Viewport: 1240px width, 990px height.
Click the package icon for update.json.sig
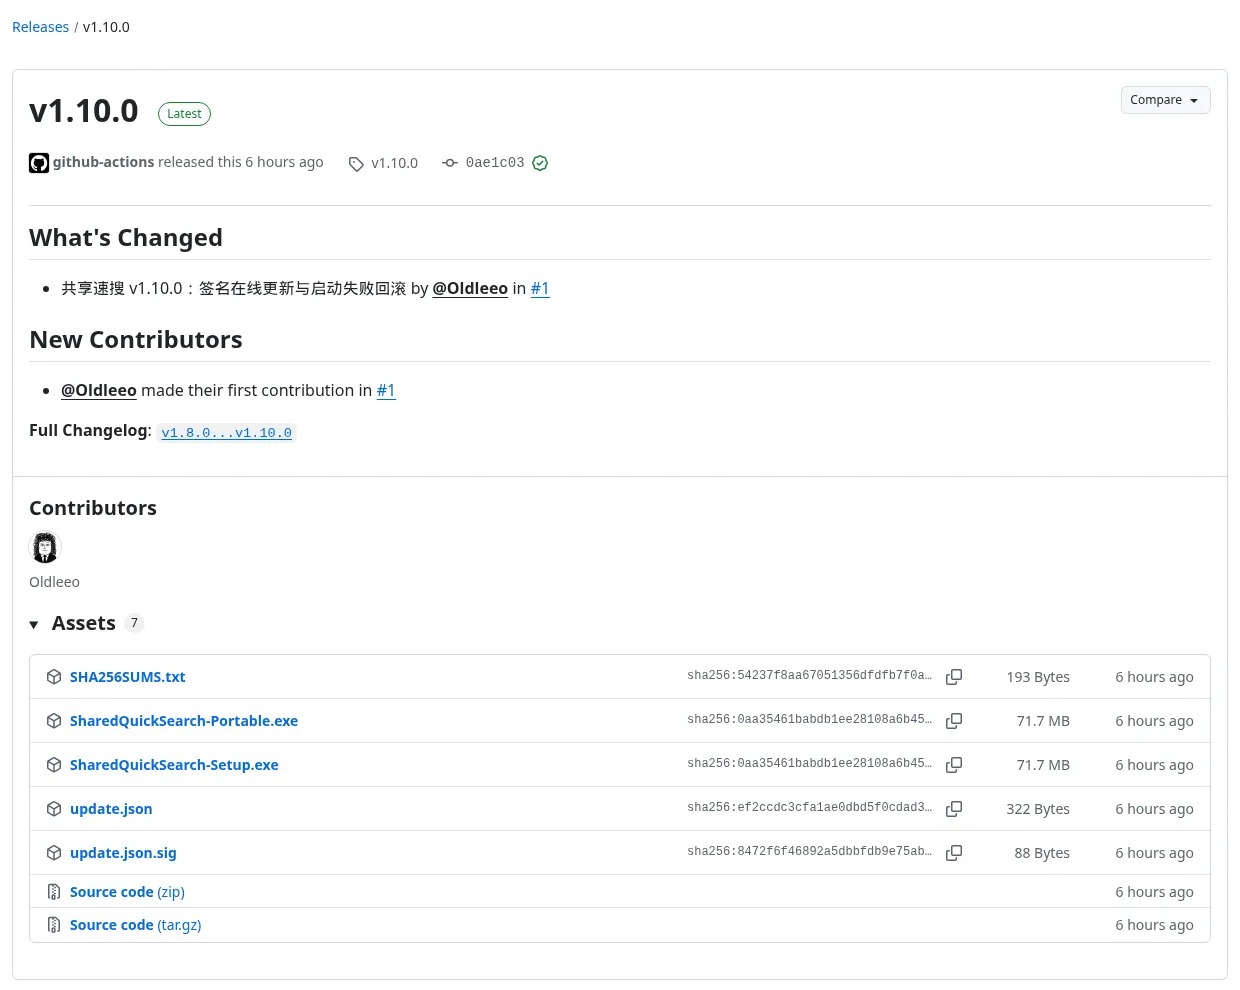(x=54, y=853)
